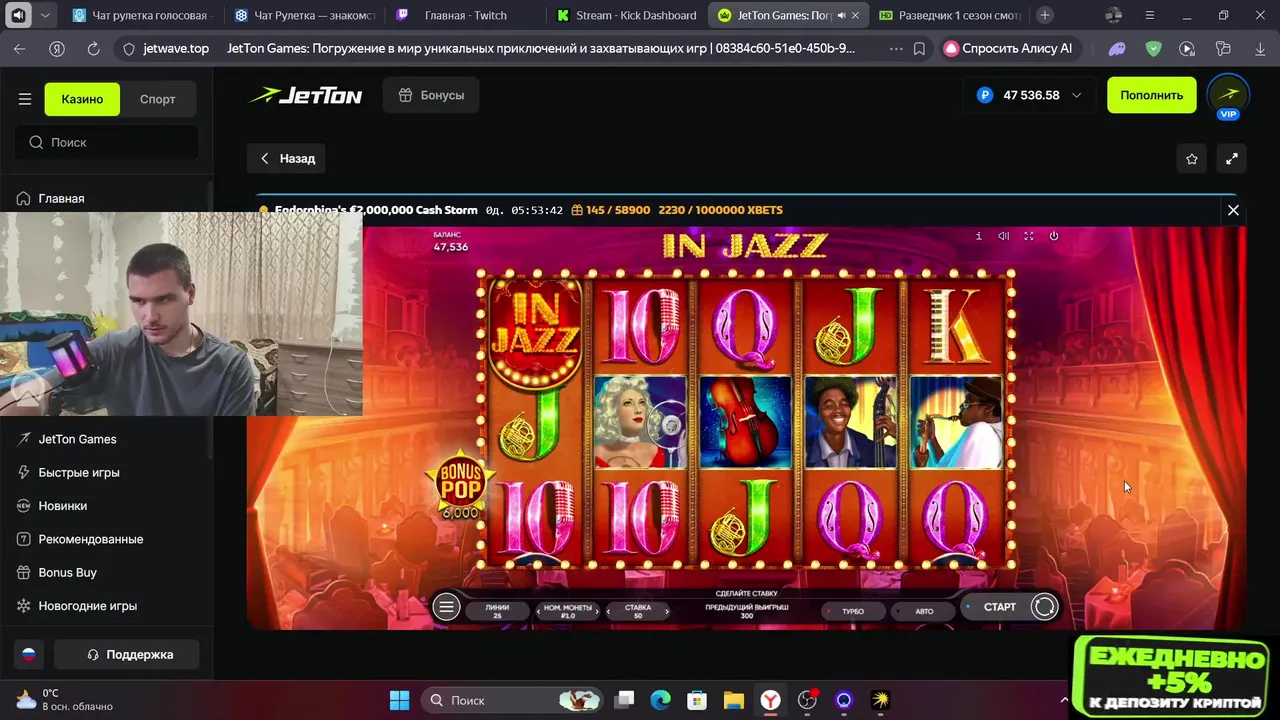Click the video player extension icon
The height and width of the screenshot is (720, 1280).
1187,48
